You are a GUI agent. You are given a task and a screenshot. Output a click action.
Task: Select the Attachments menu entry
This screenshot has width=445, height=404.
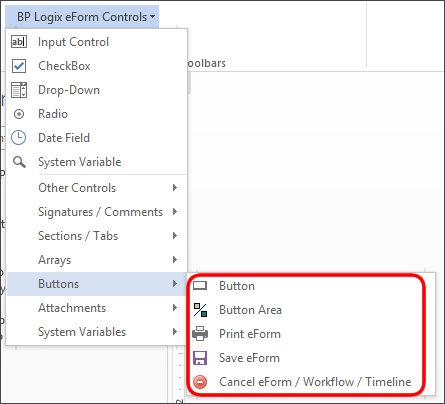coord(97,308)
